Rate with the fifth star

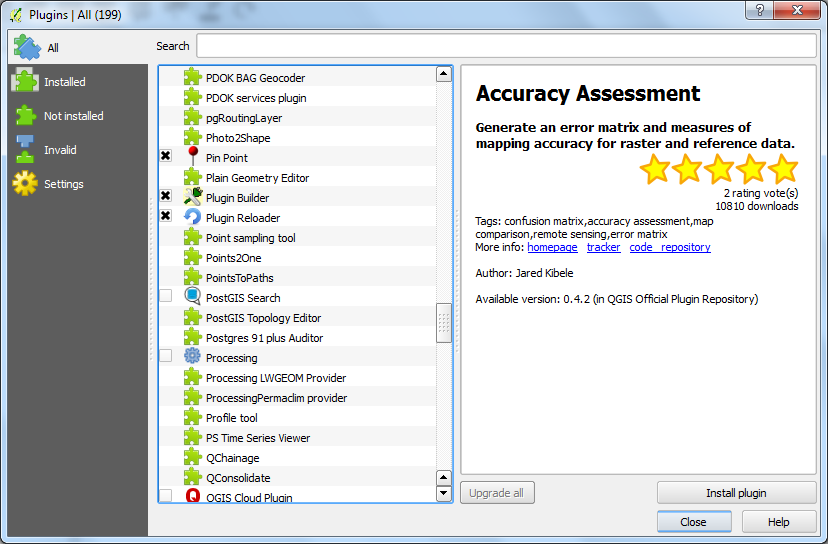(783, 170)
